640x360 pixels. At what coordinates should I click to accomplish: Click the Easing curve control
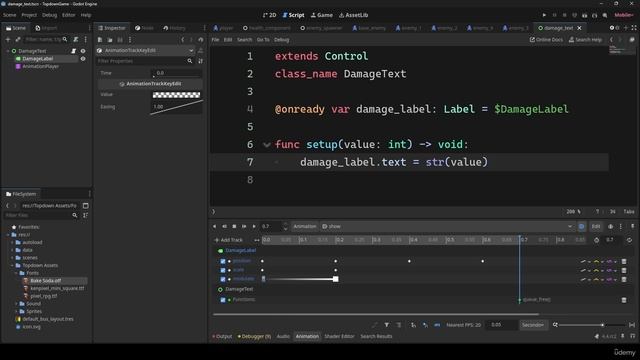(x=176, y=107)
